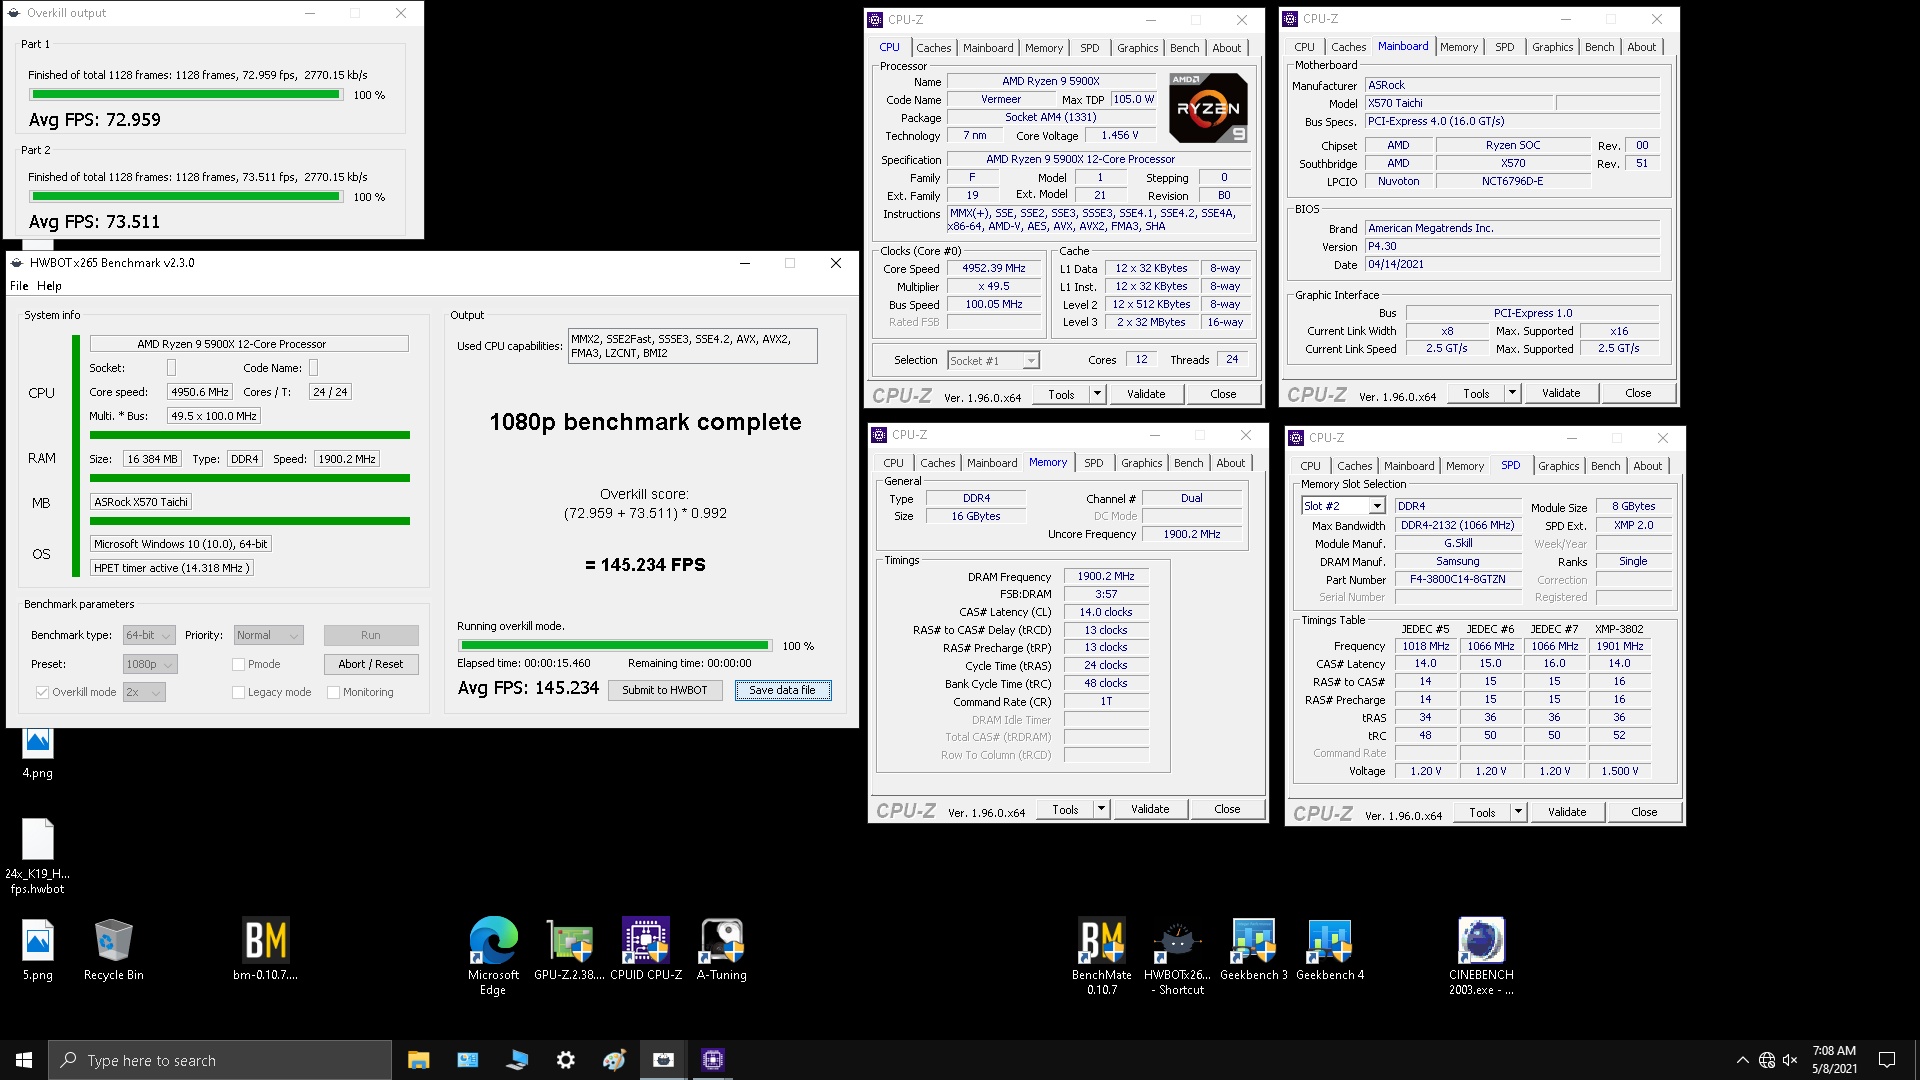Click the HPET timer active field
This screenshot has height=1080, width=1920.
pos(172,568)
